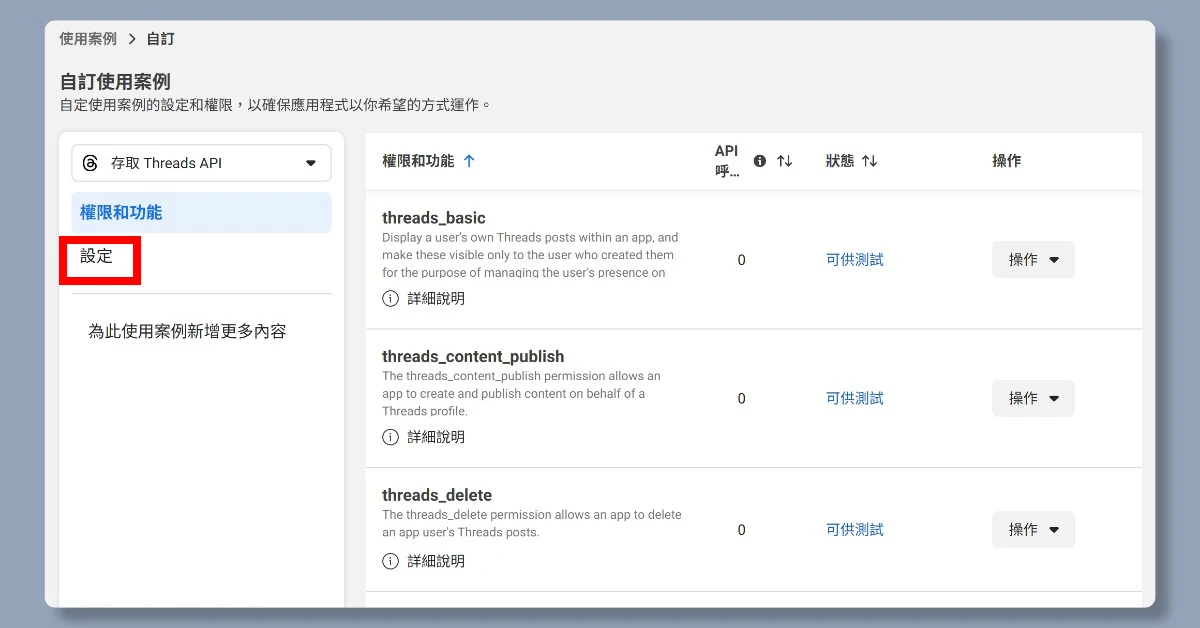Click the breadcrumb chevron separator
Viewport: 1200px width, 628px height.
pyautogui.click(x=132, y=39)
